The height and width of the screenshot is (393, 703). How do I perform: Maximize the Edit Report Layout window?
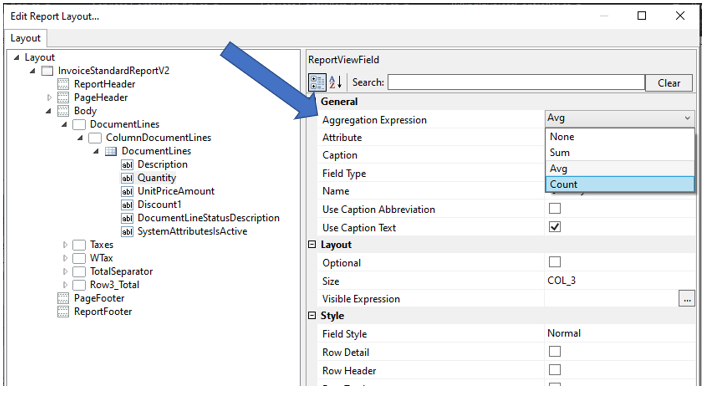(x=642, y=16)
